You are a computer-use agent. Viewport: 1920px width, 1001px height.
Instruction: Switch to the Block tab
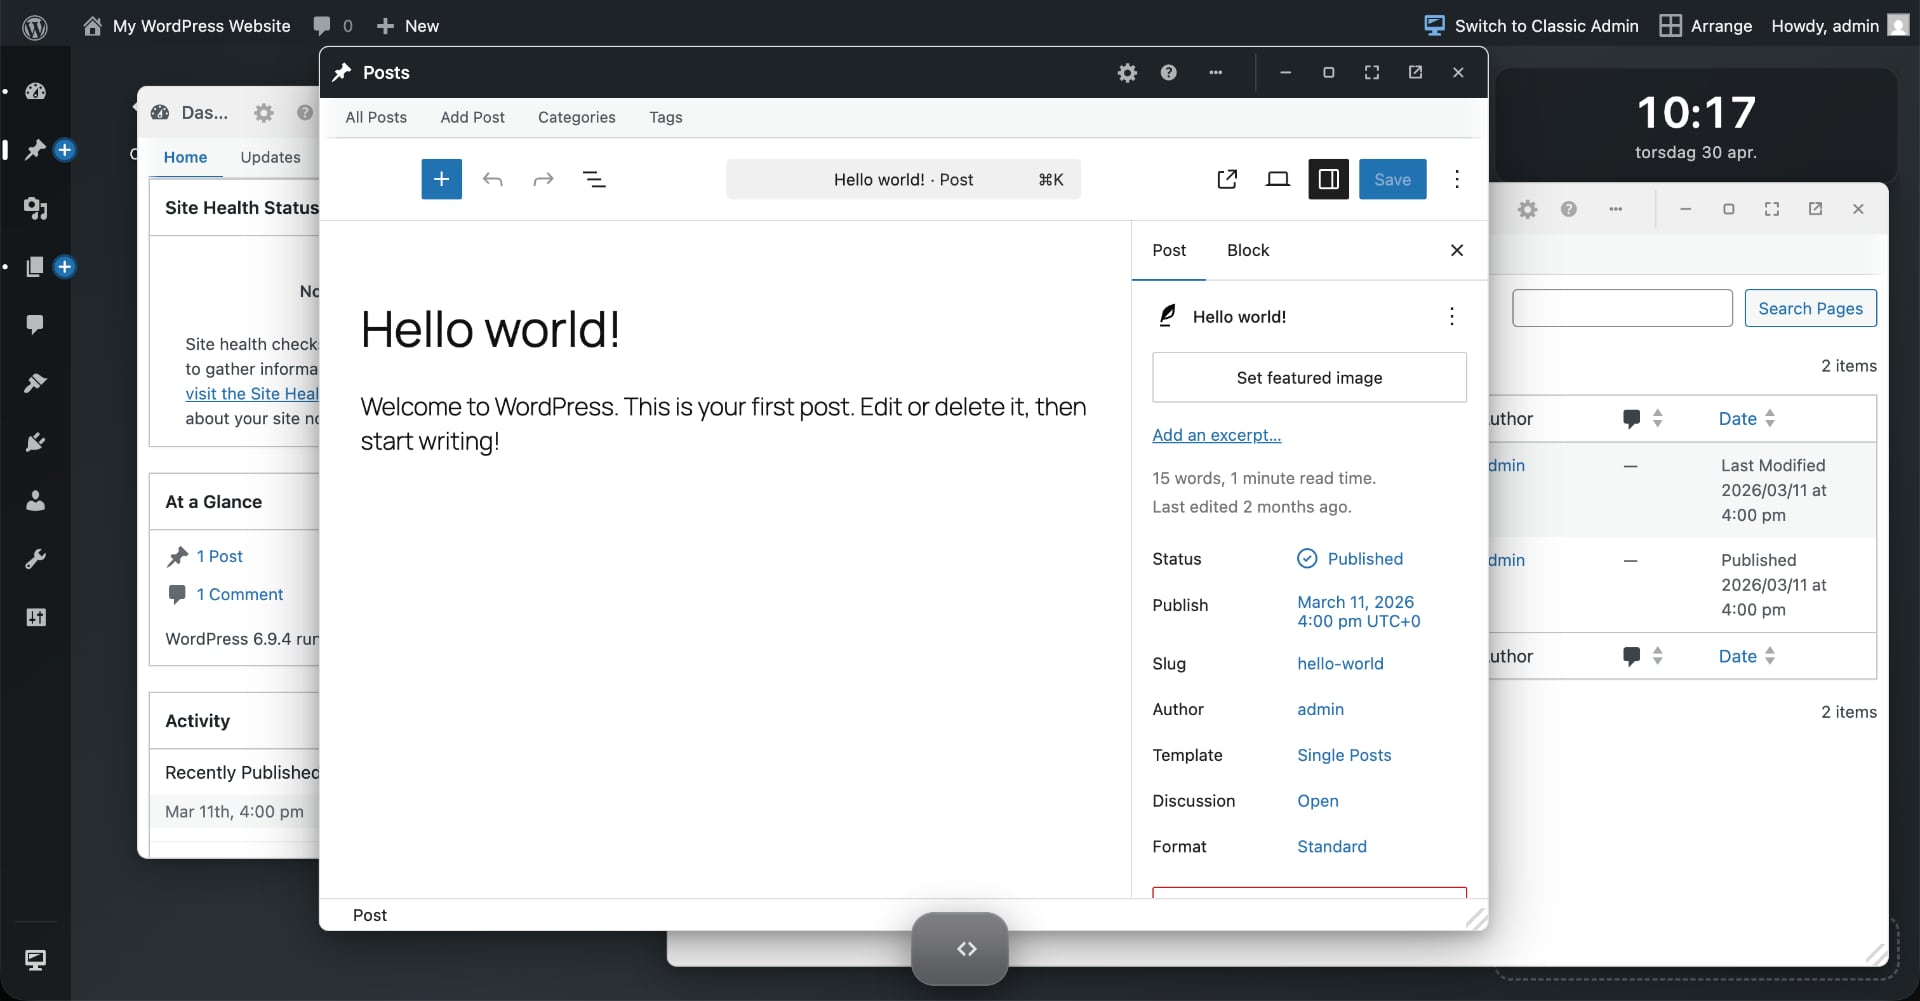tap(1247, 250)
